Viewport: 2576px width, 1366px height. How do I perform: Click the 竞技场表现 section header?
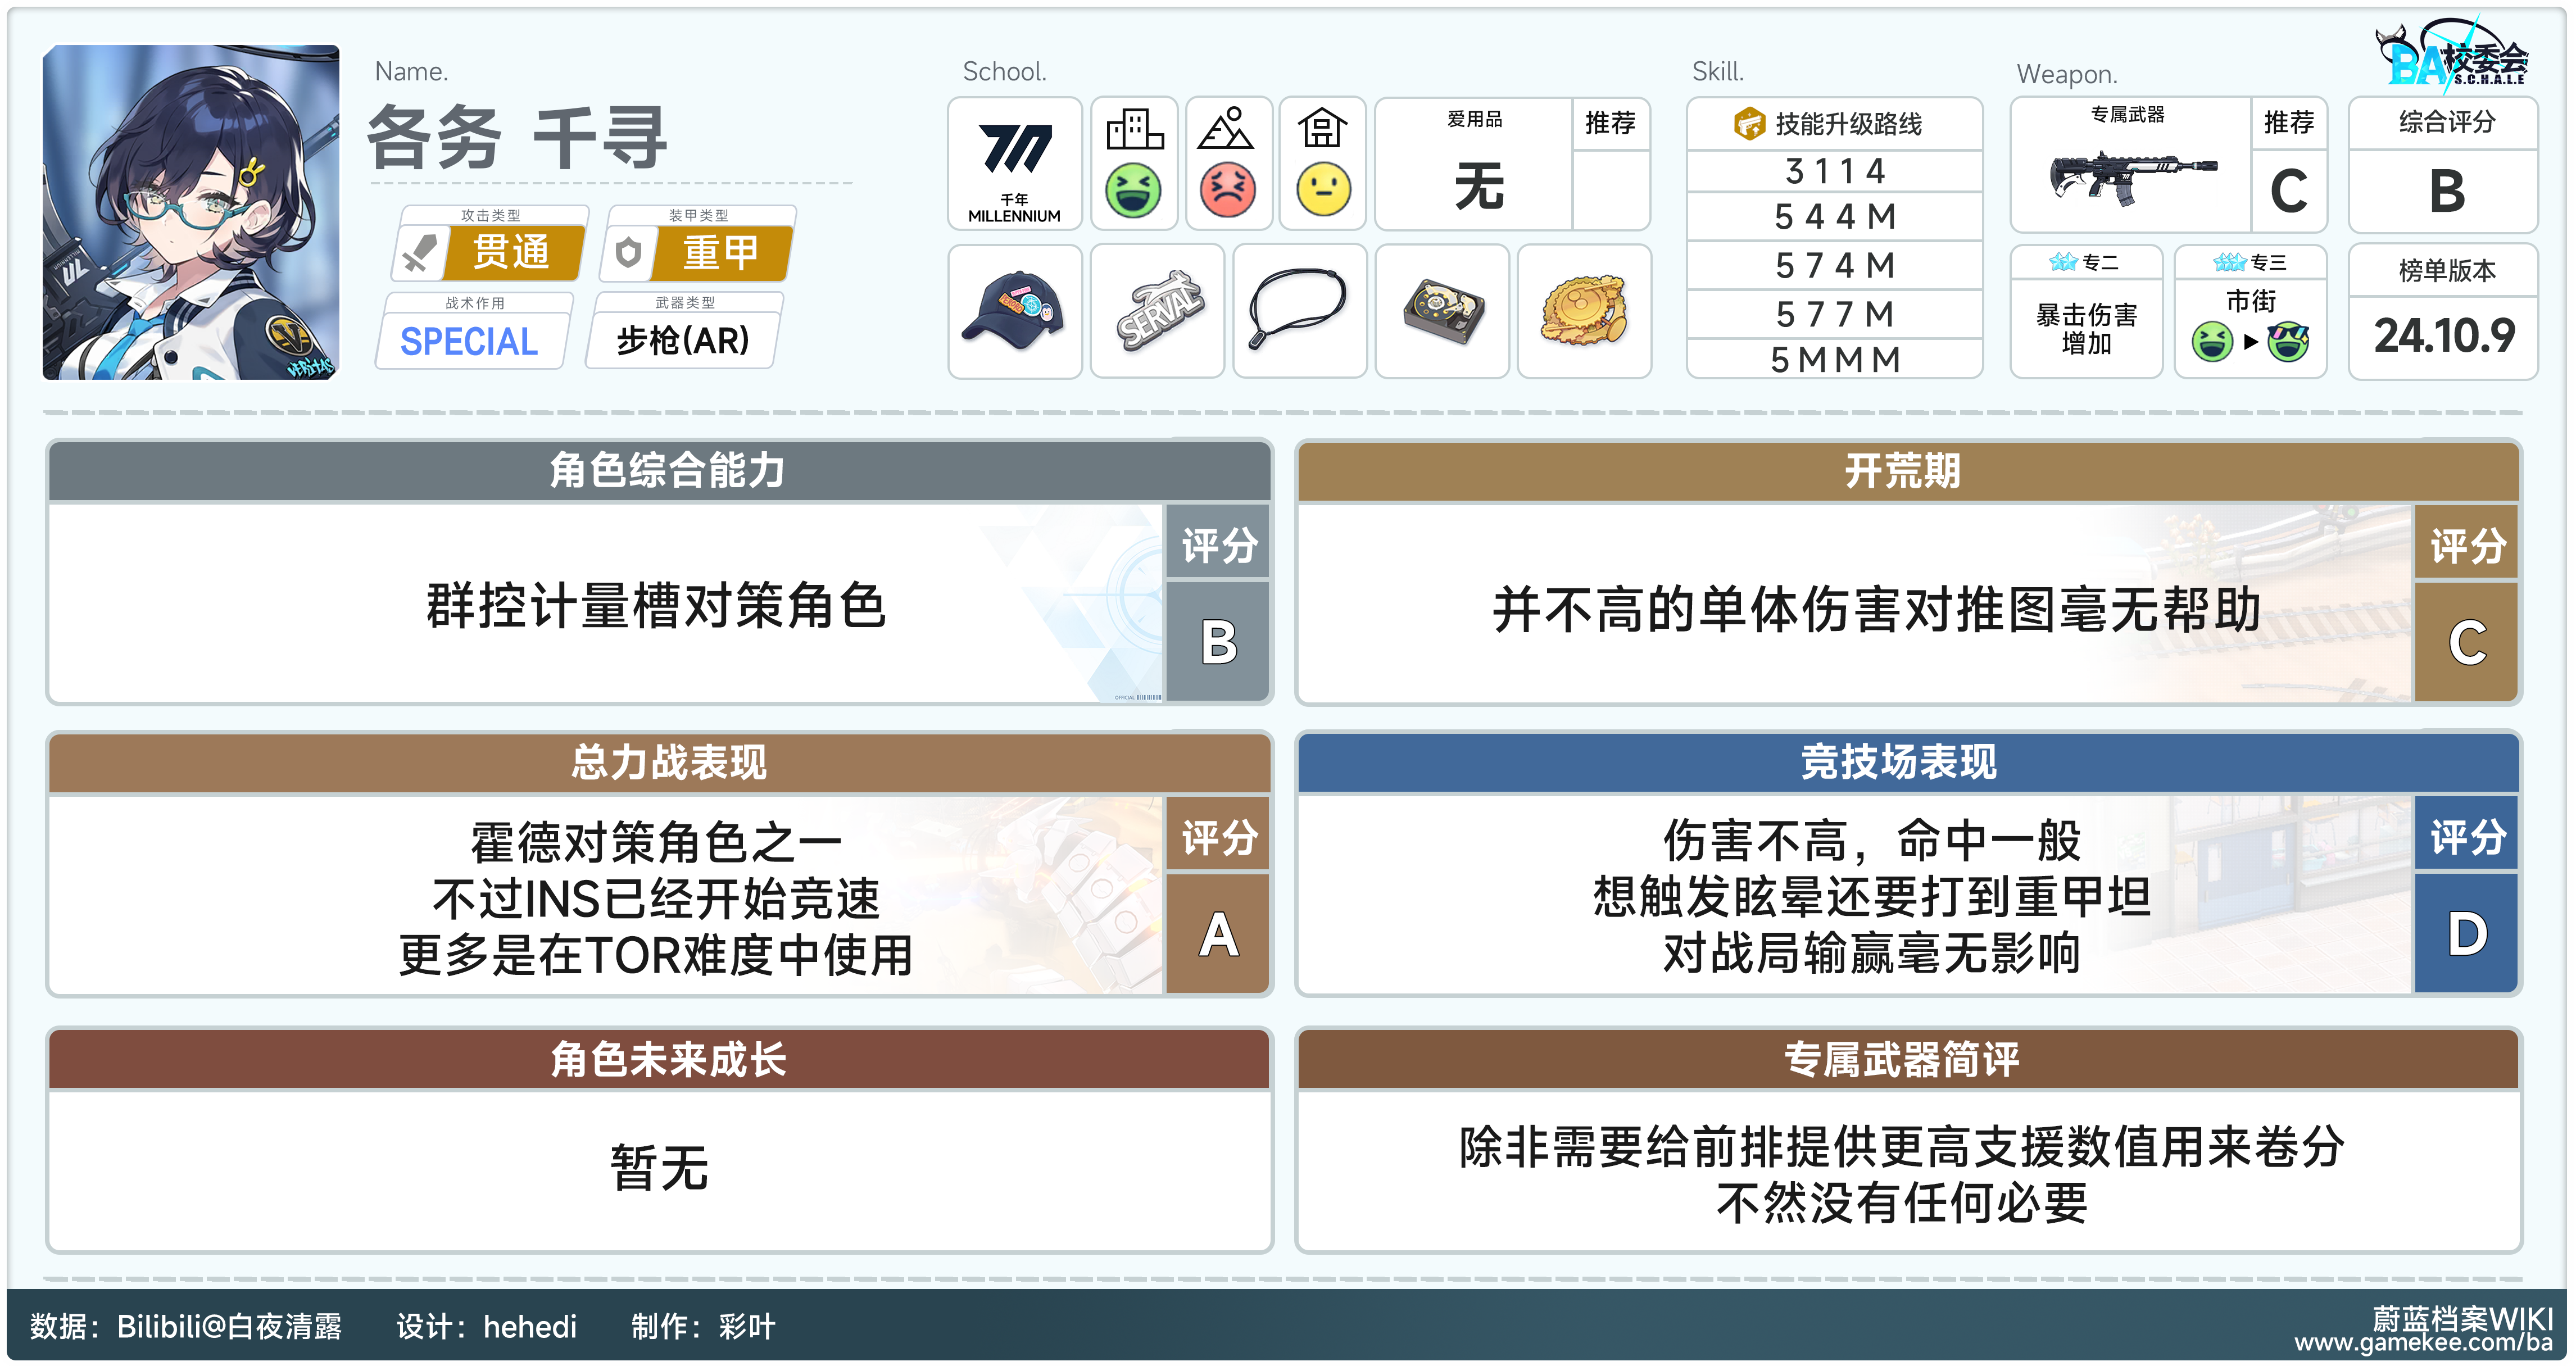1908,762
